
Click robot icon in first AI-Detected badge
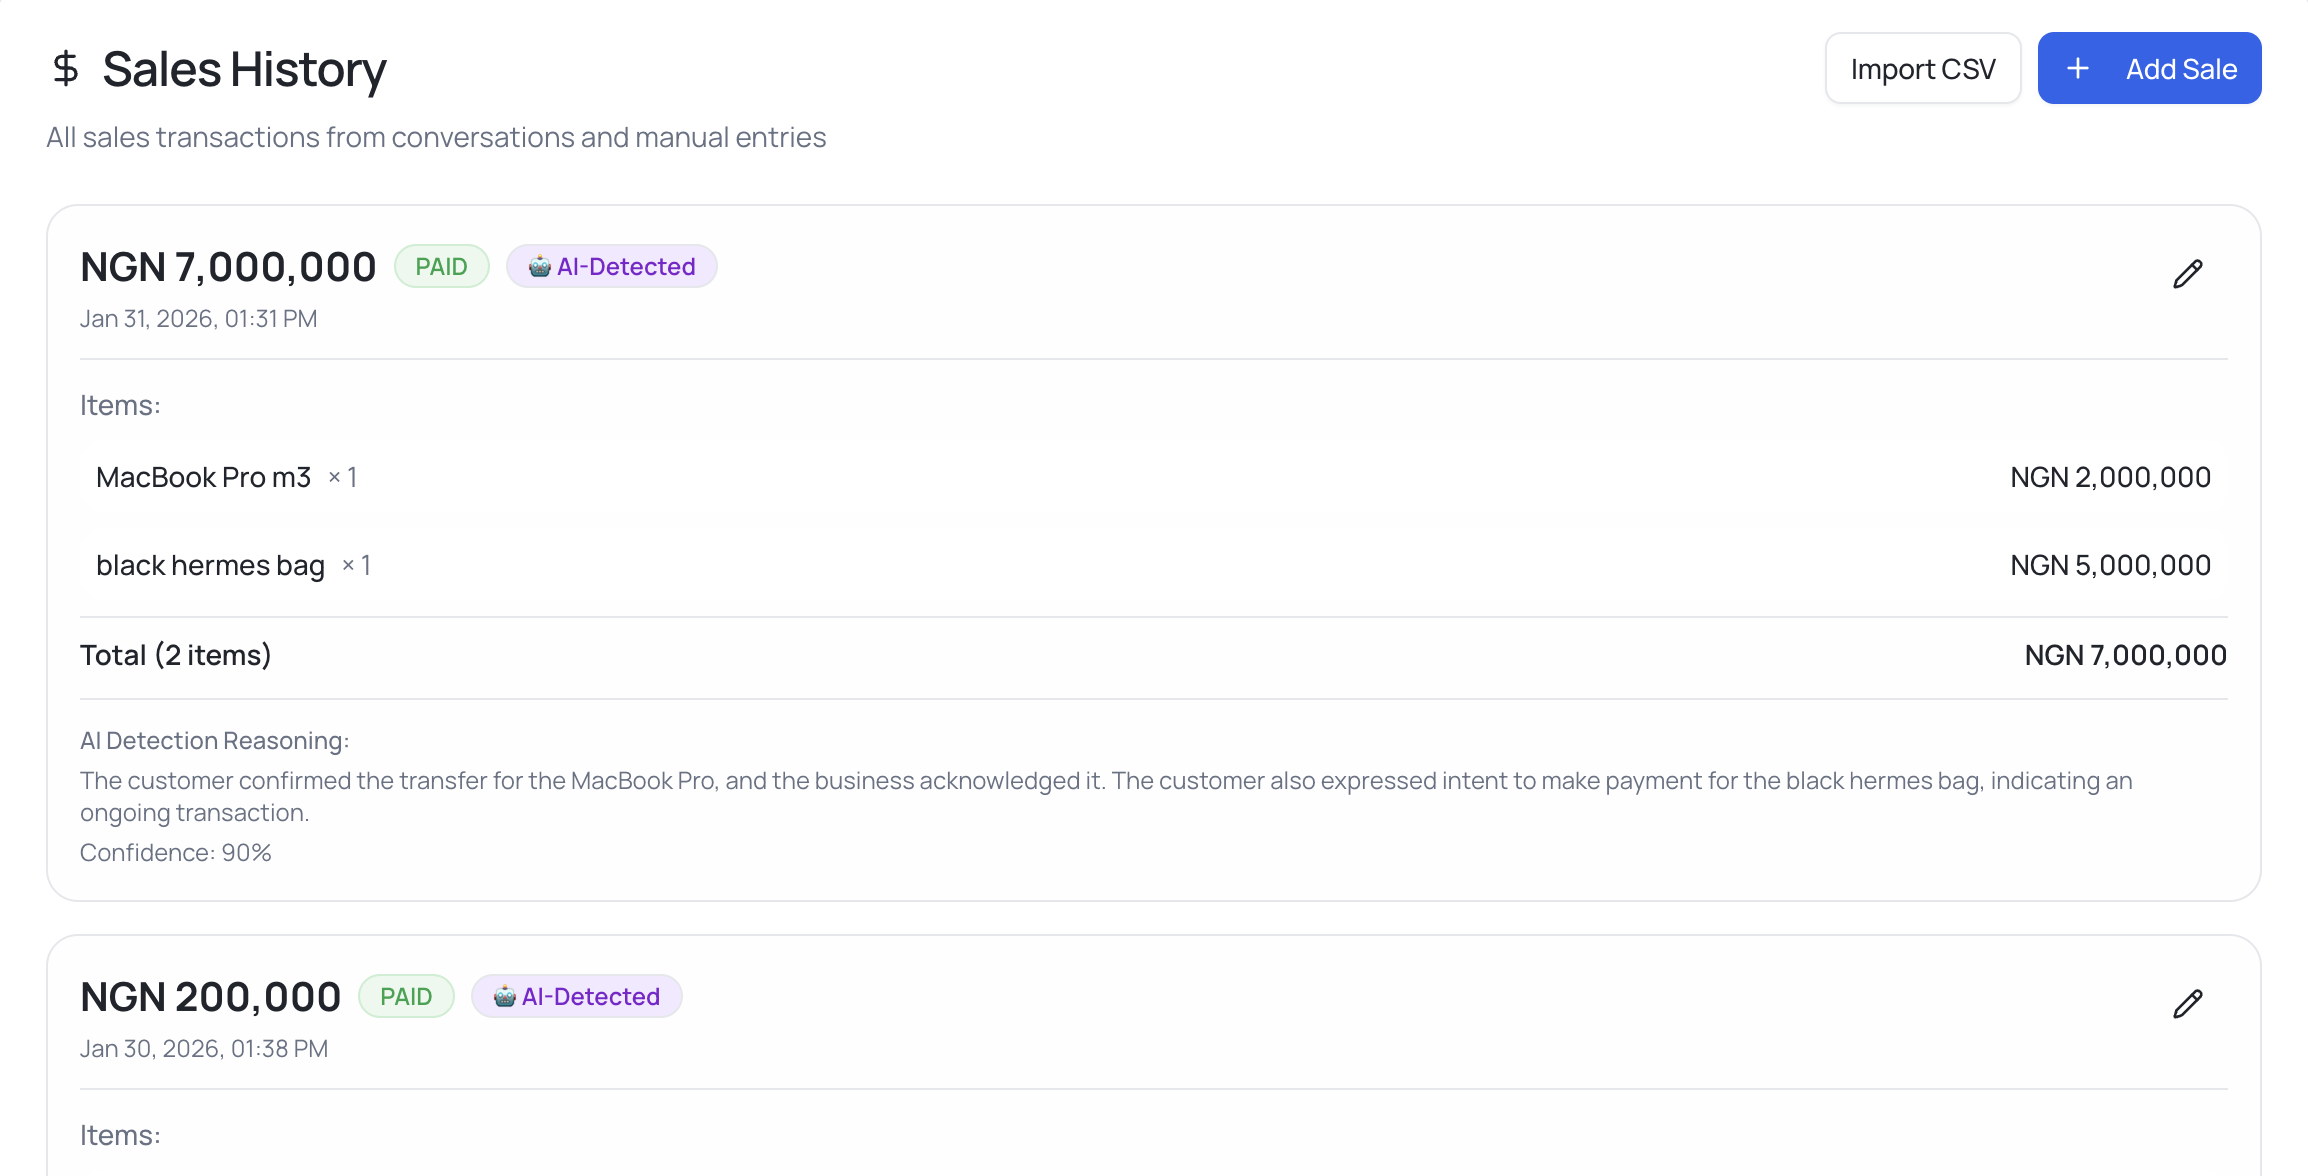[540, 267]
